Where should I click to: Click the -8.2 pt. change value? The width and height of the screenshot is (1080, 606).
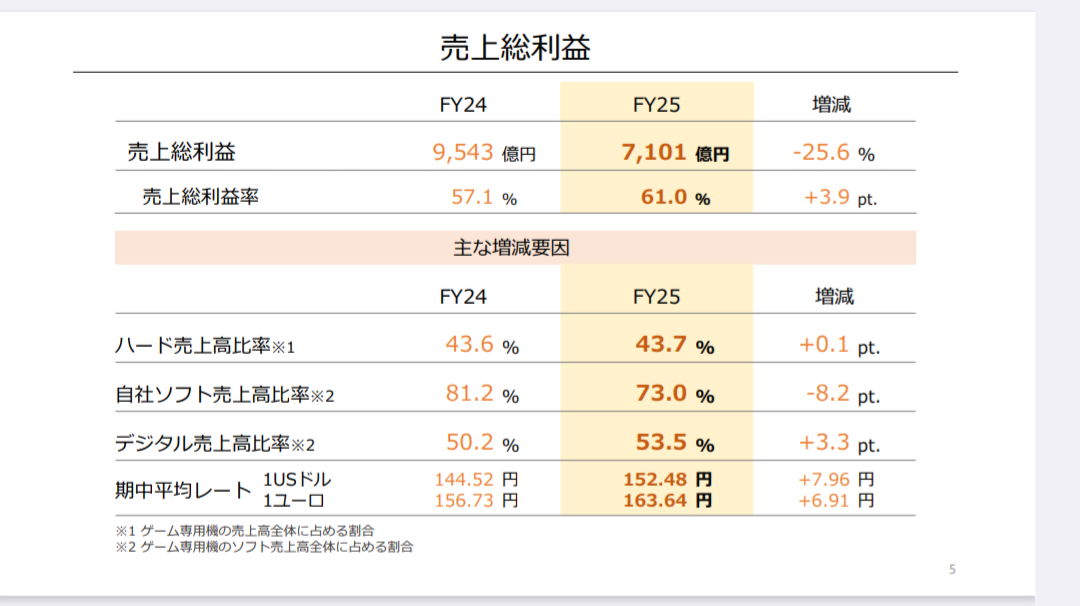(842, 394)
